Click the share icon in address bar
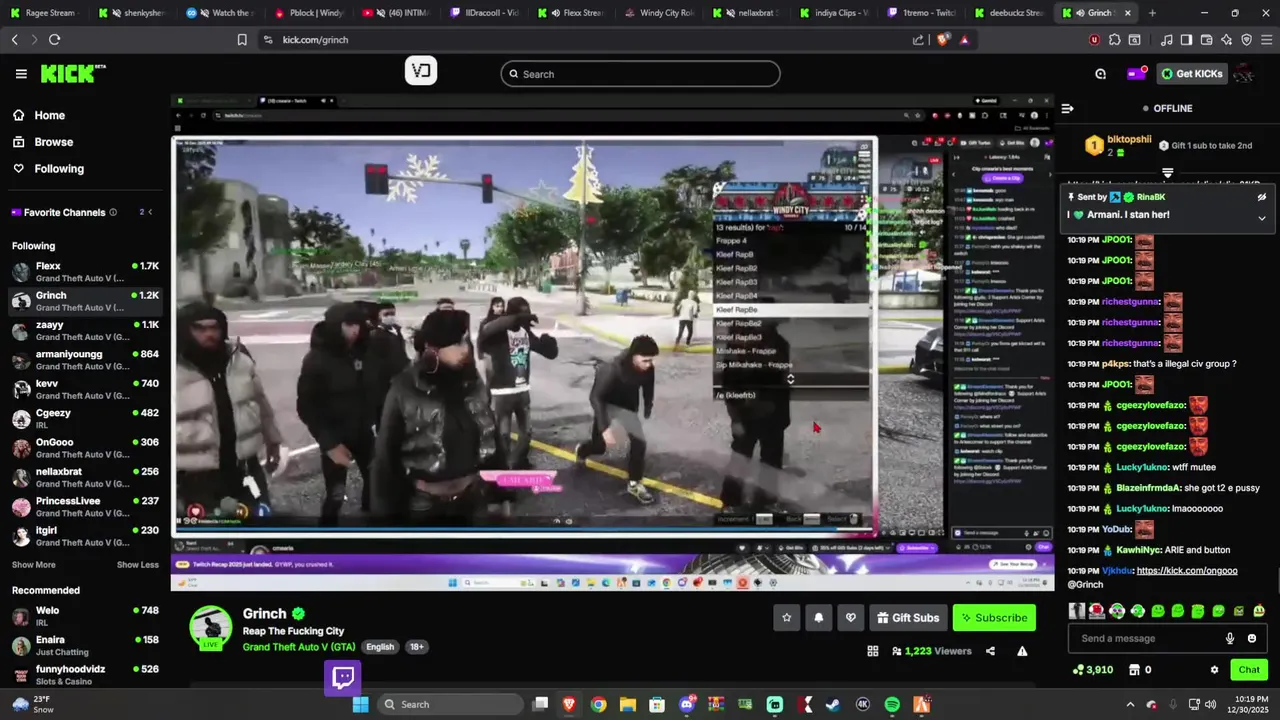Screen dimensions: 1280x720 918,40
